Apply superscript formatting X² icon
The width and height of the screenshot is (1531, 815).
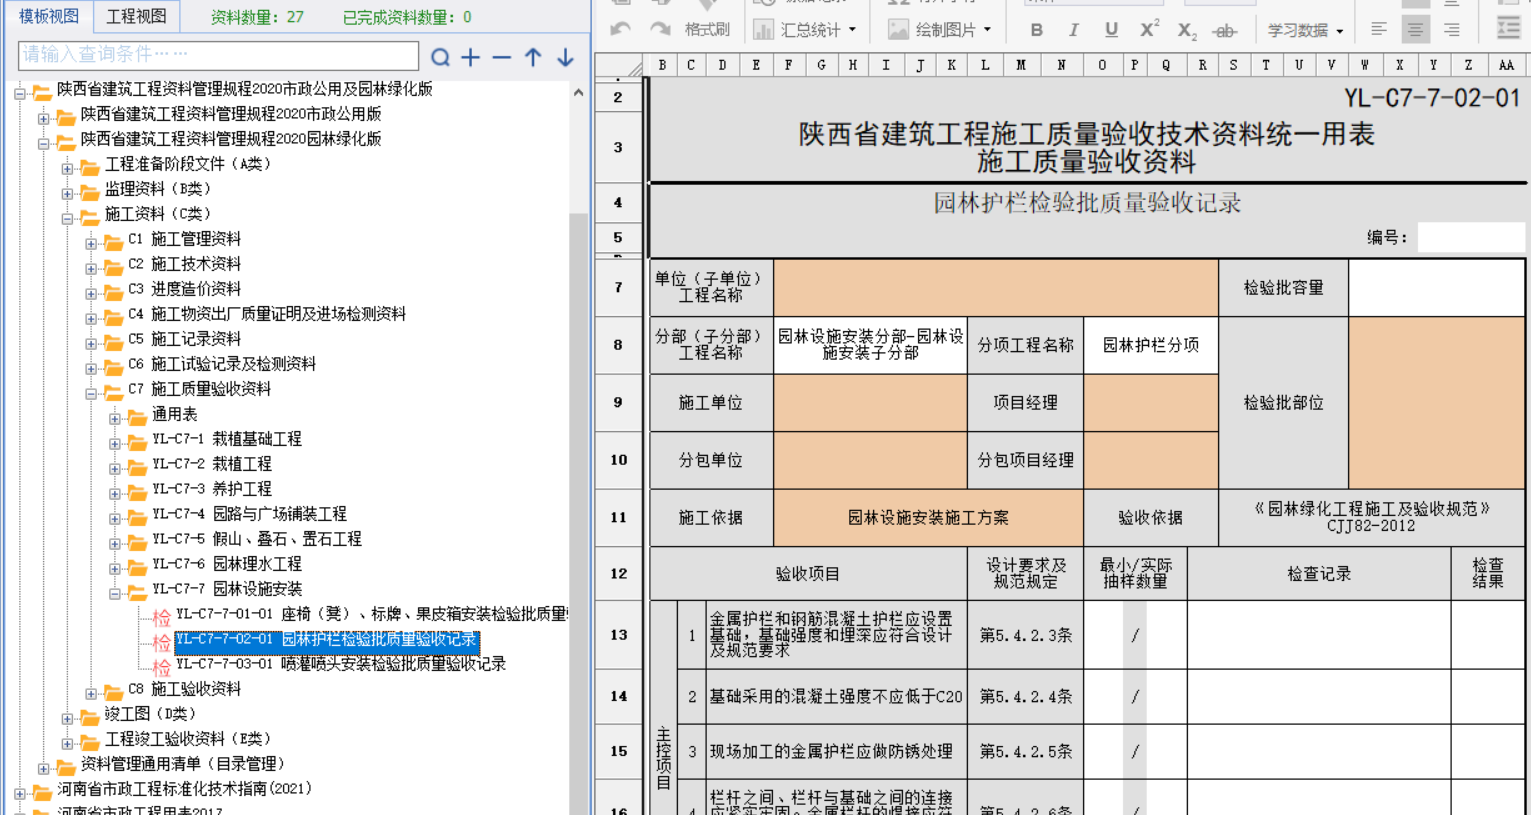[x=1150, y=30]
